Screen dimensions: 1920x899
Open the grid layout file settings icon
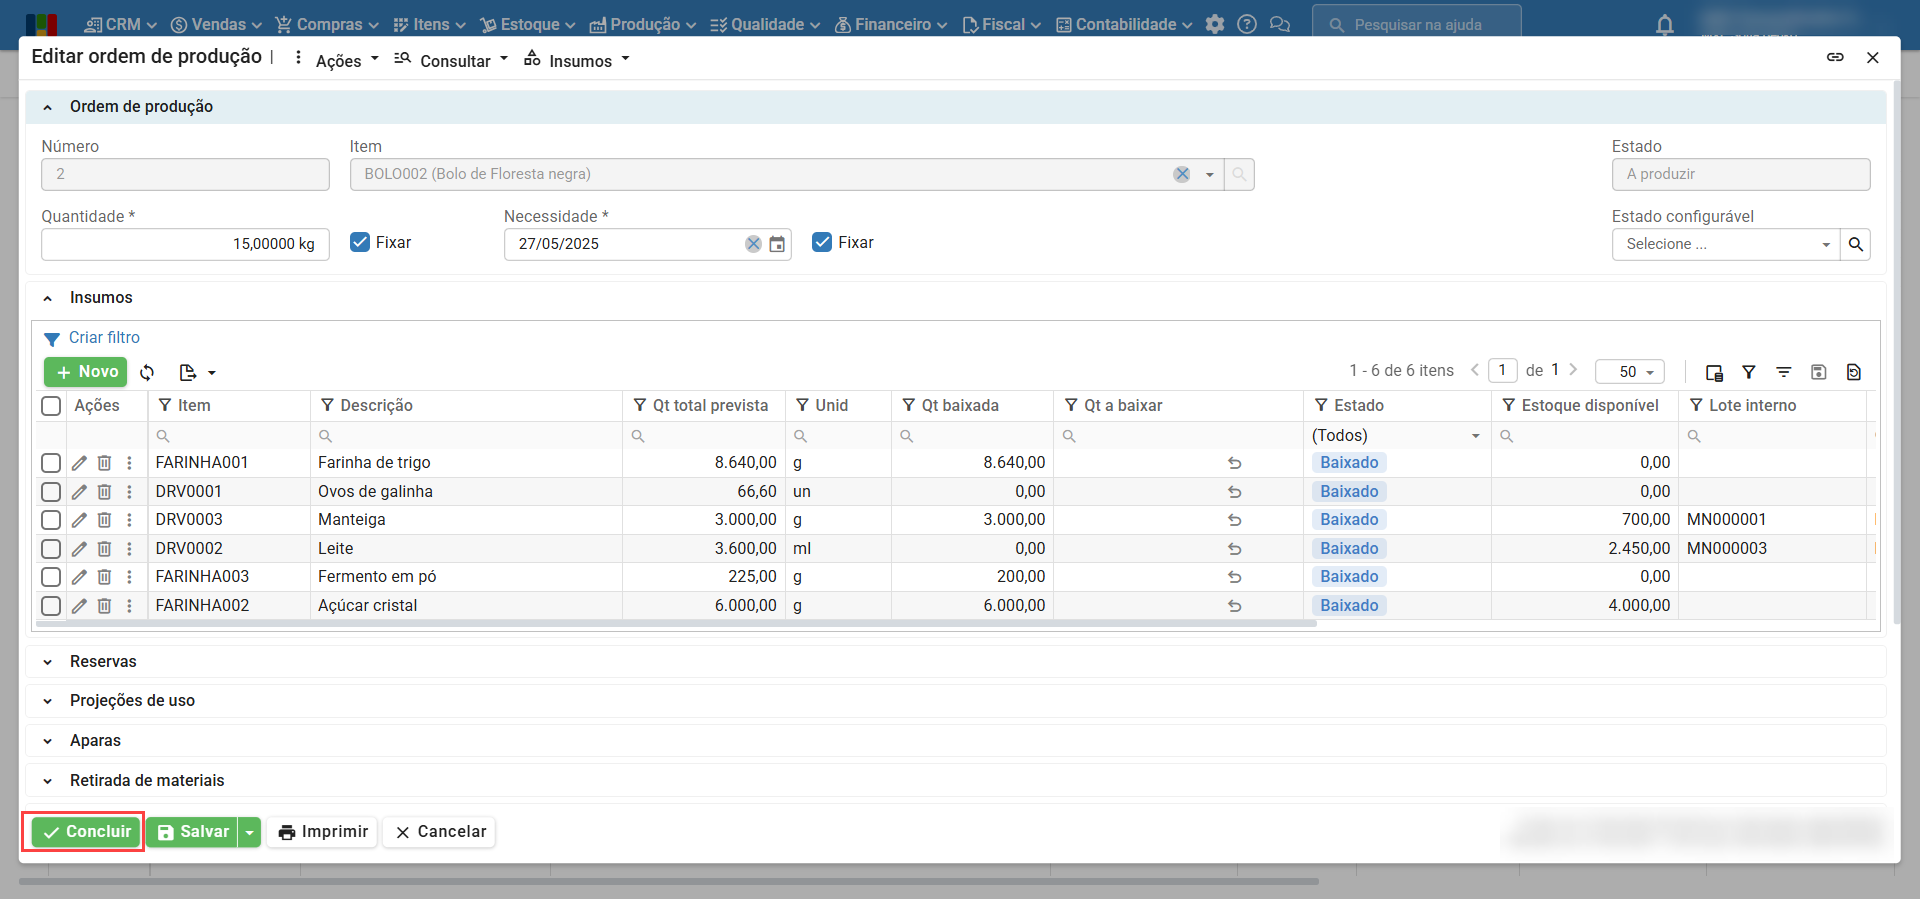pos(1854,372)
